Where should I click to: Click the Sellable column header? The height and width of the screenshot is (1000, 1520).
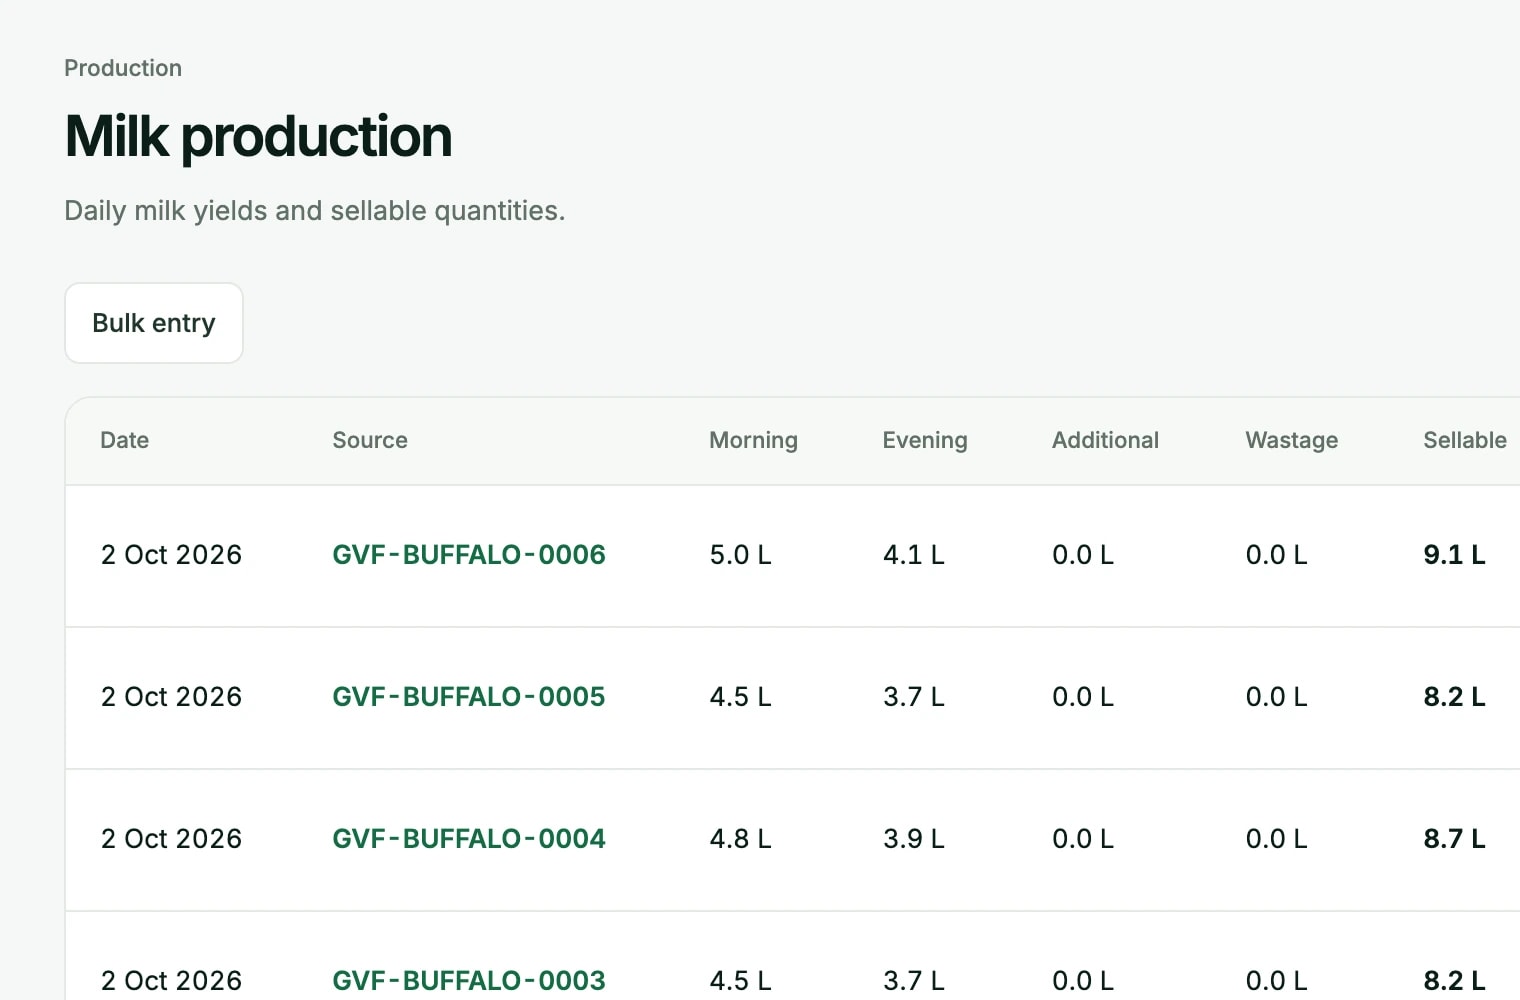pos(1465,440)
